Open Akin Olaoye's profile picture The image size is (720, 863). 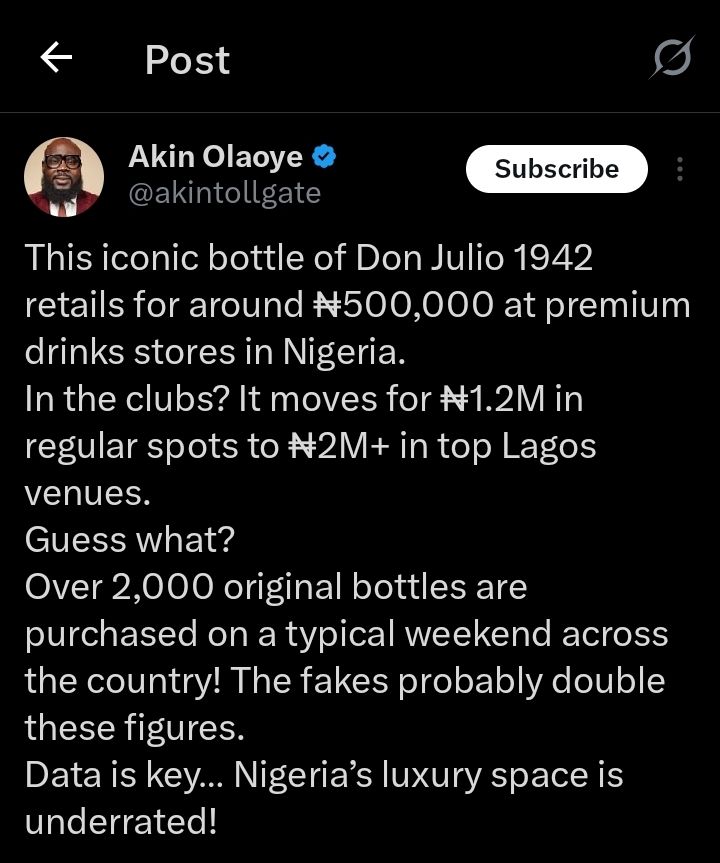tap(64, 177)
